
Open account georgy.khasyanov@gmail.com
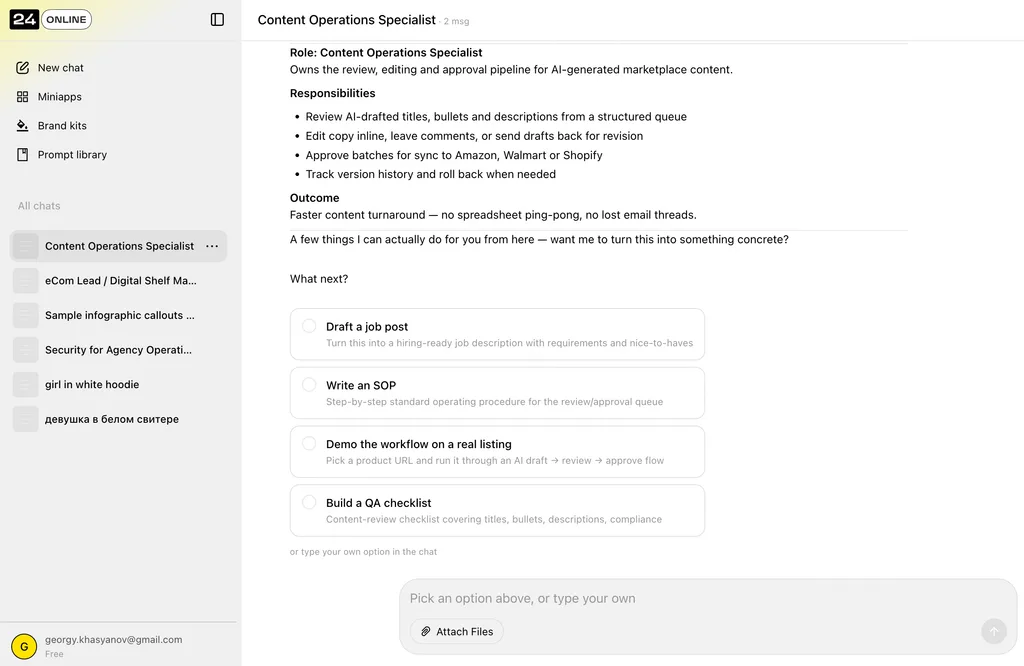pyautogui.click(x=114, y=640)
